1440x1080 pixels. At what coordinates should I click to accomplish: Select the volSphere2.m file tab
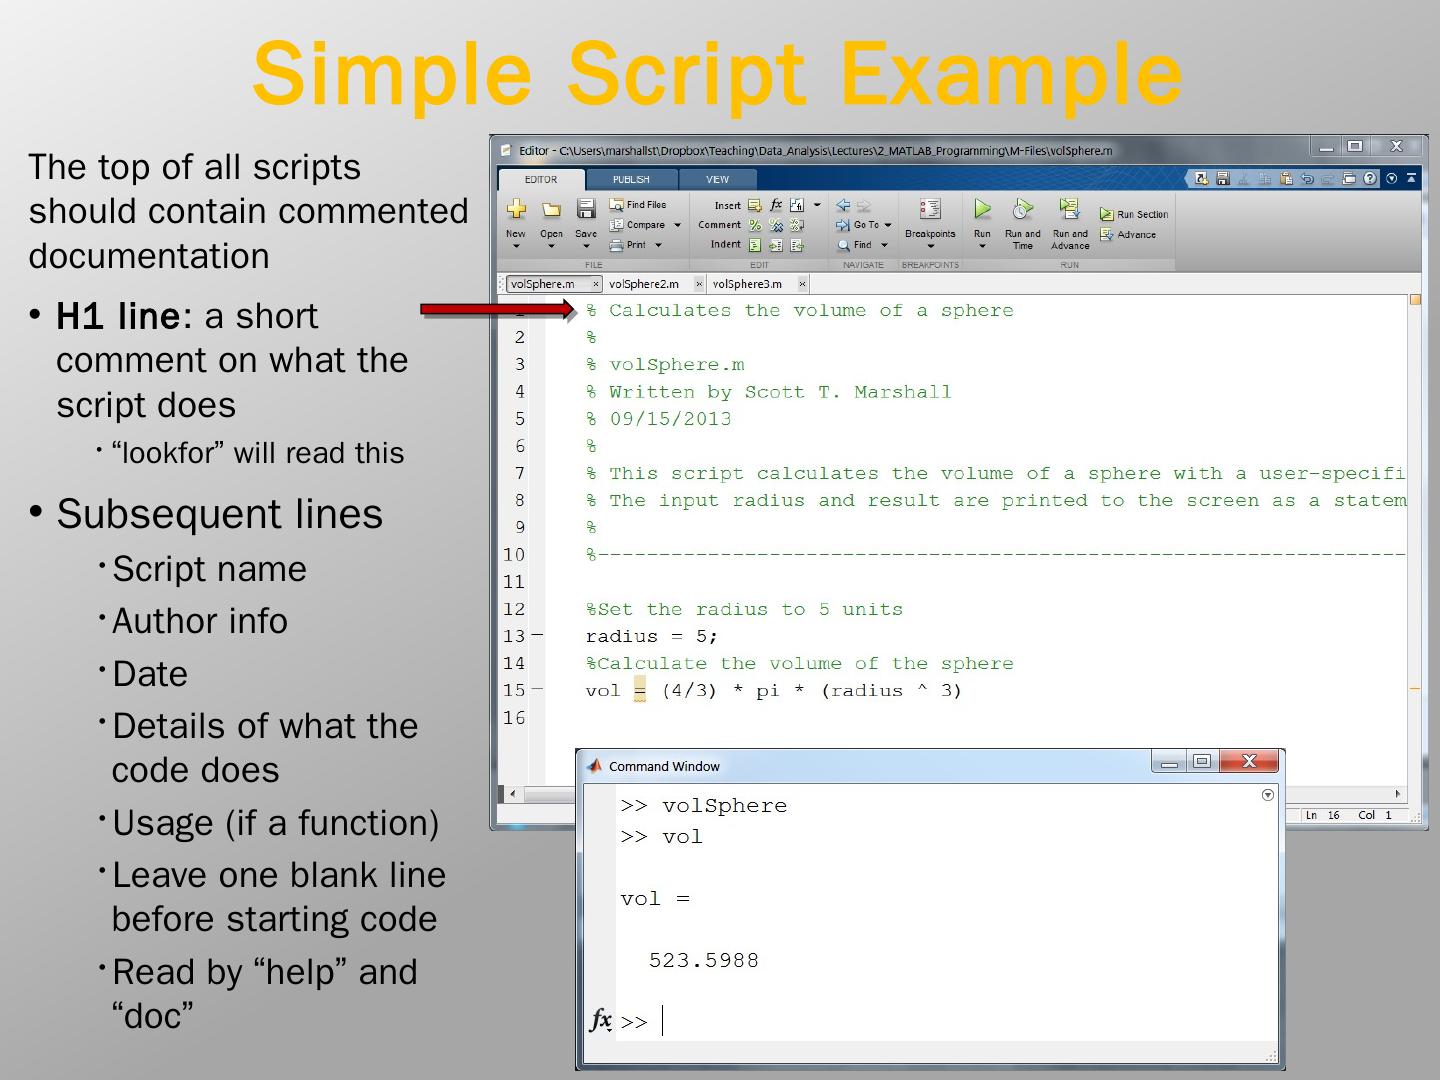653,284
